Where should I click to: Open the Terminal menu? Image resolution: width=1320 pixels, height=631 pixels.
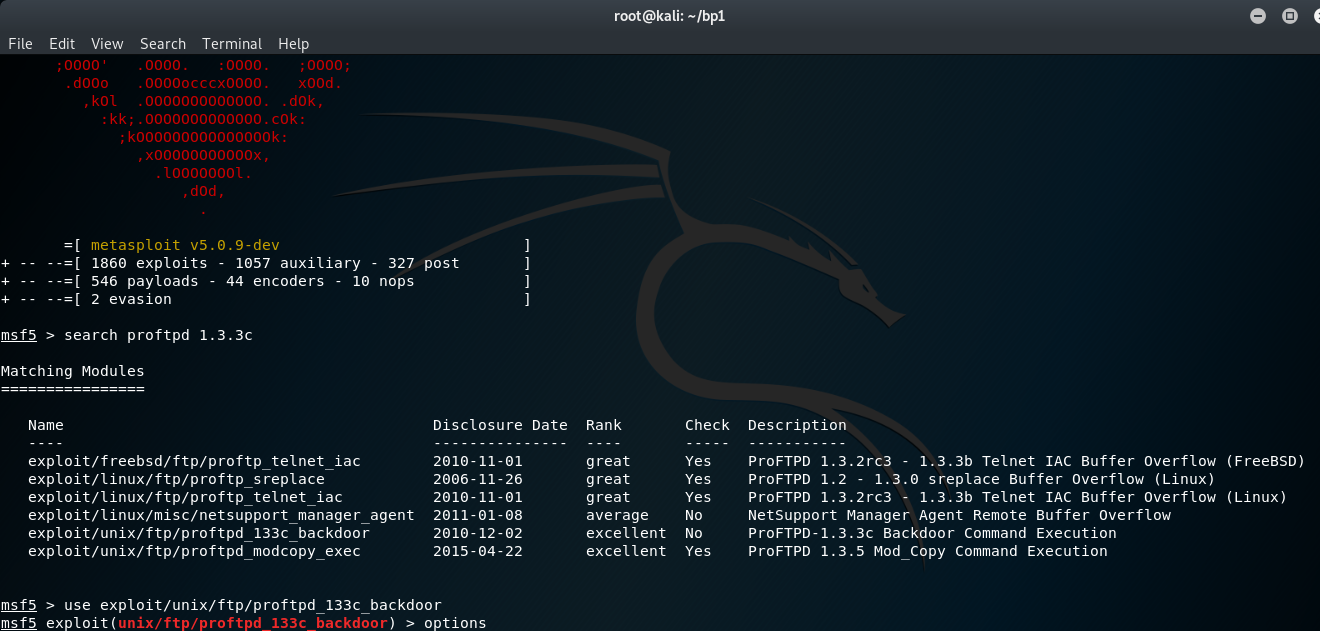coord(232,44)
